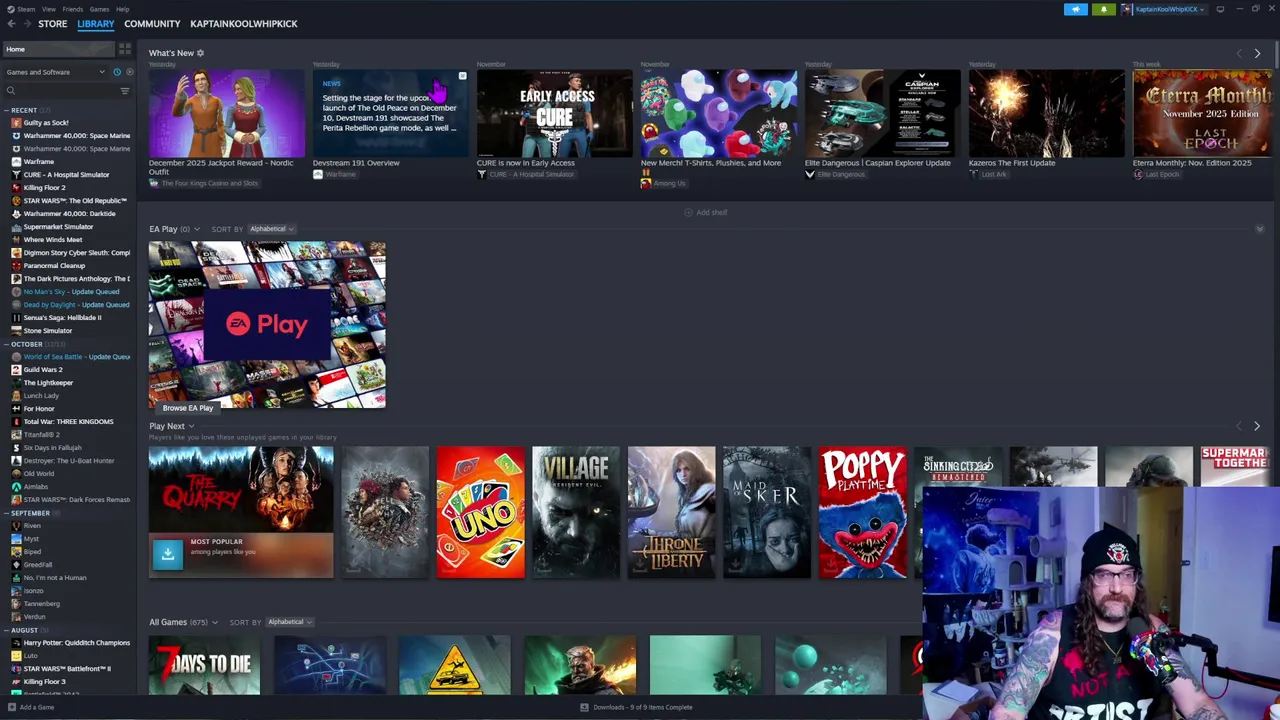Select Warframe in the game list

point(39,162)
